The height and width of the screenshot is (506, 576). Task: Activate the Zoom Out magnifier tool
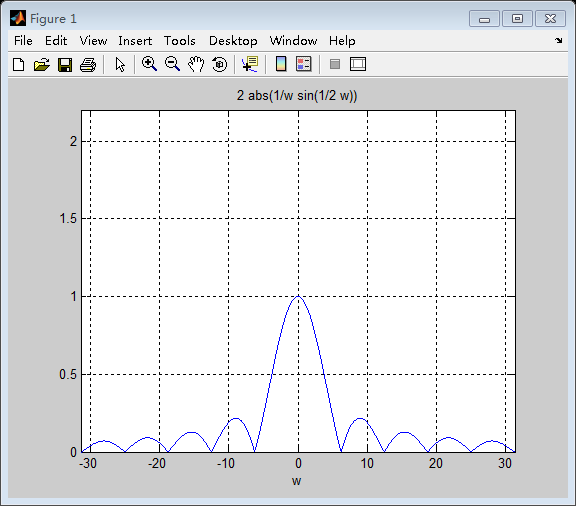tap(172, 64)
